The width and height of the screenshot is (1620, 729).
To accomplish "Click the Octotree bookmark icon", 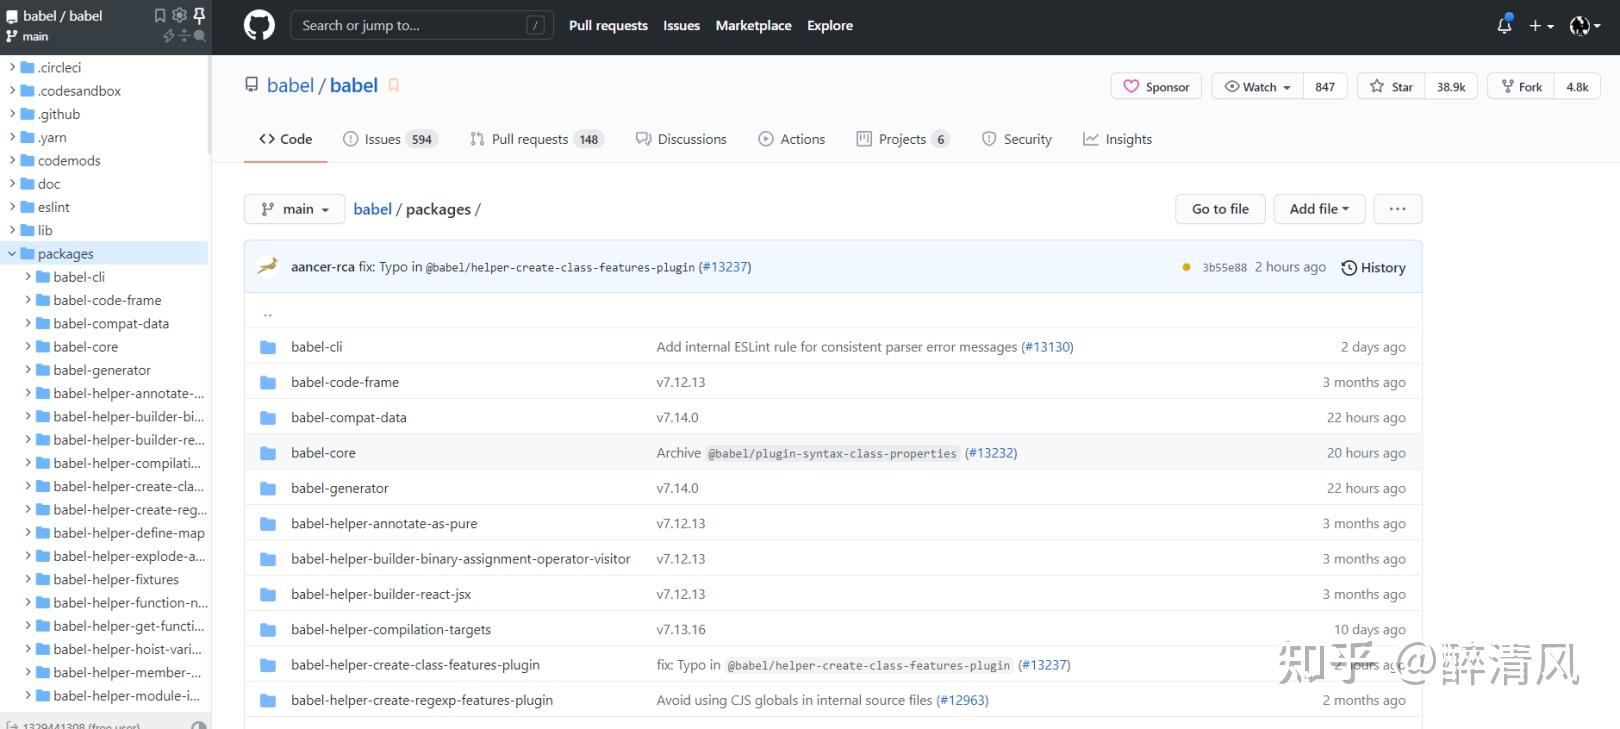I will pyautogui.click(x=160, y=15).
